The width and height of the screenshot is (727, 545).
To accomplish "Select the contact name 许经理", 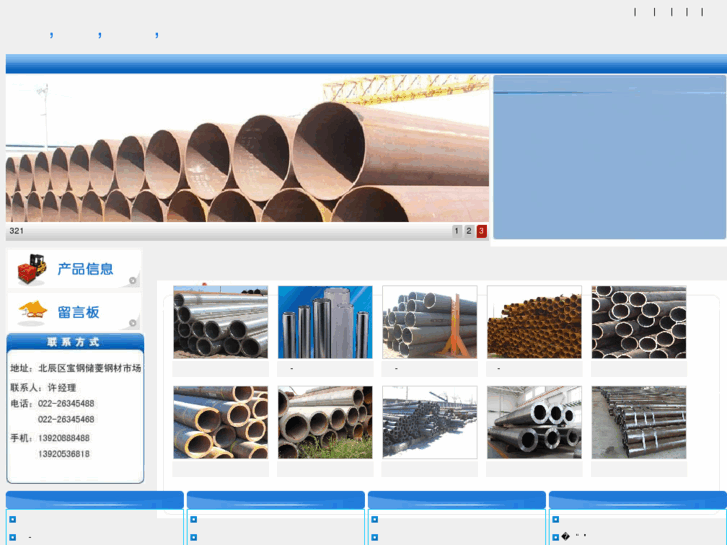I will [x=62, y=388].
